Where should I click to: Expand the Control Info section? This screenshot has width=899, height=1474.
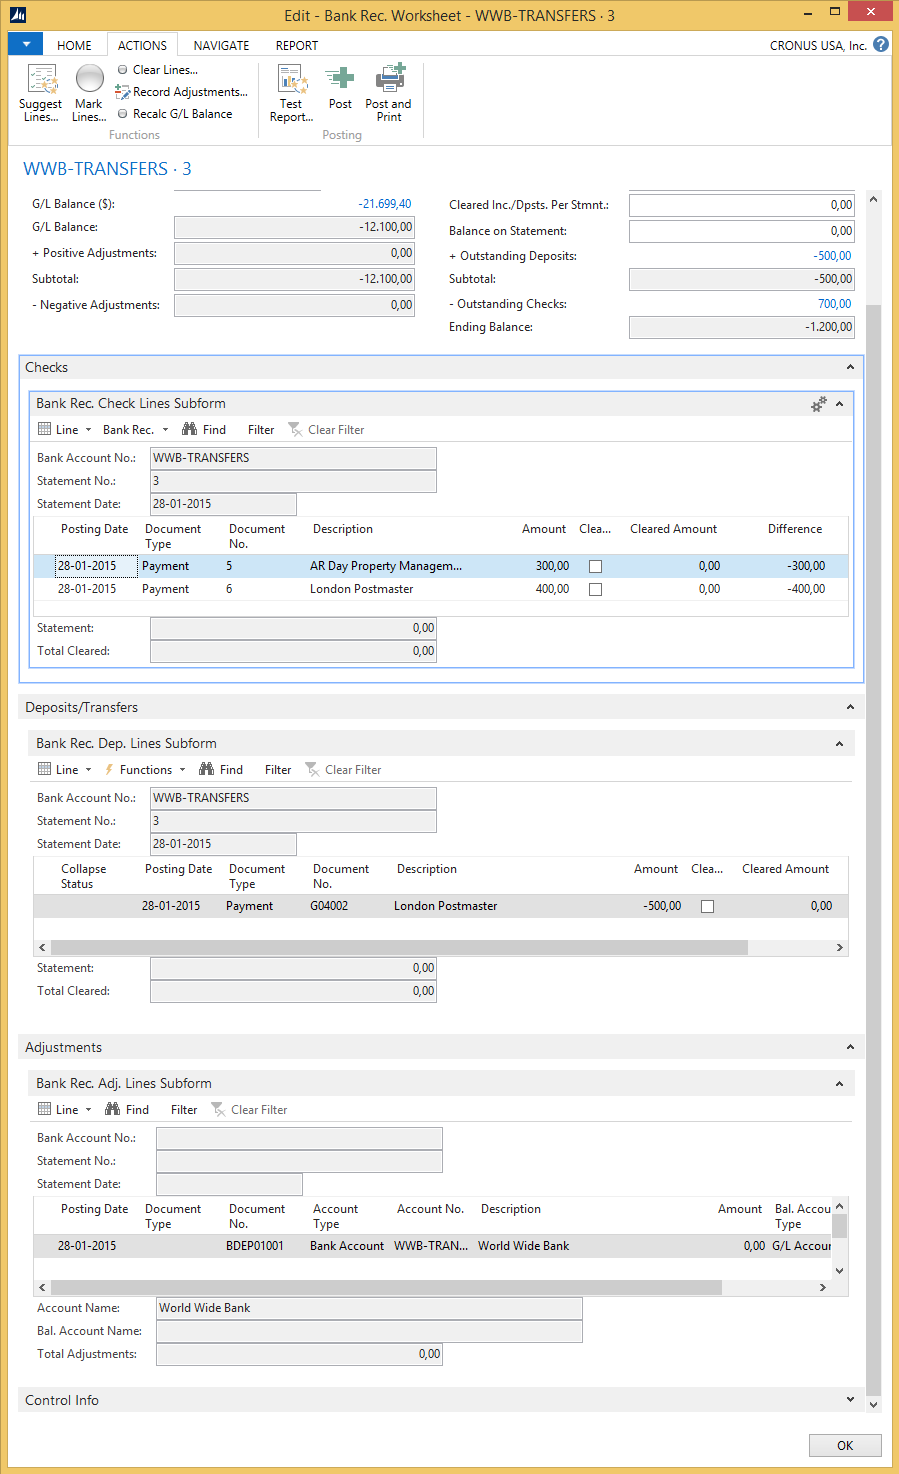[x=849, y=1400]
